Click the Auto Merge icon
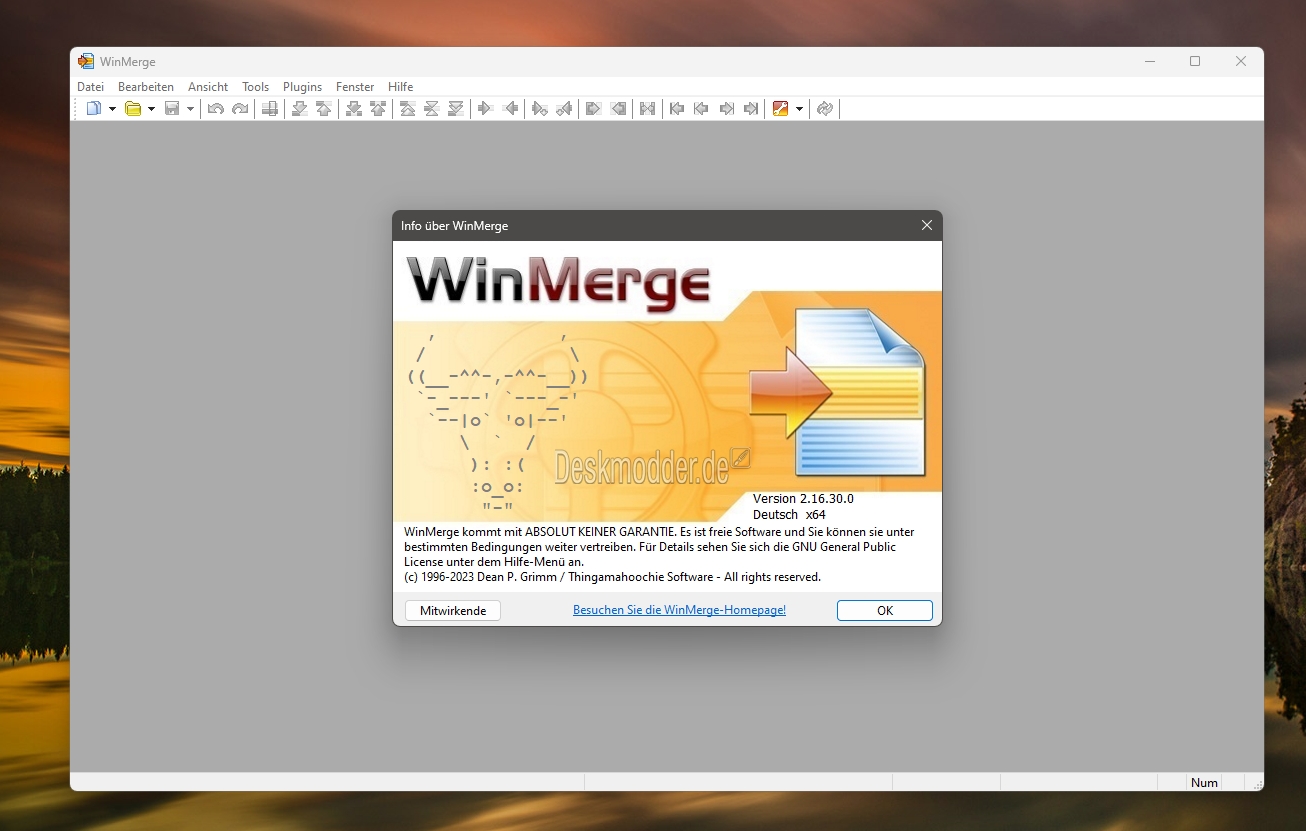This screenshot has height=831, width=1306. coord(647,108)
